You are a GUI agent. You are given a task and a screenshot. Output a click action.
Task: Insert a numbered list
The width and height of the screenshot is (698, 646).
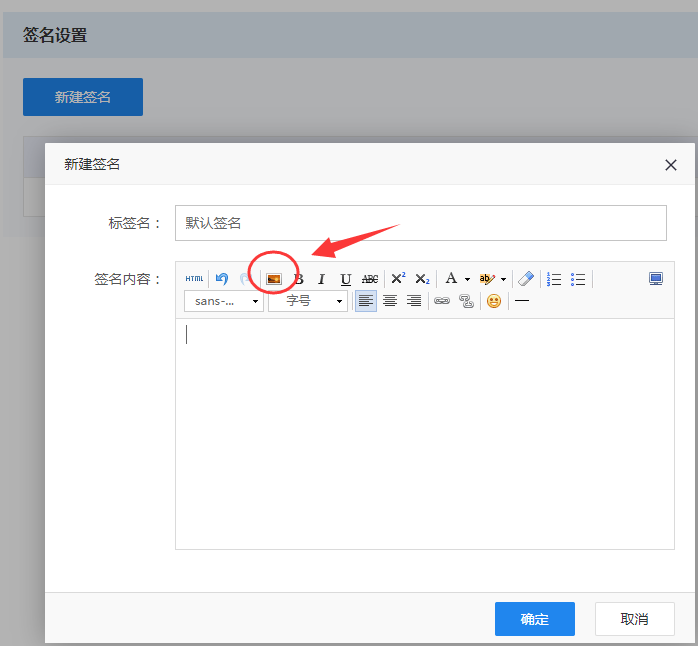[x=554, y=279]
